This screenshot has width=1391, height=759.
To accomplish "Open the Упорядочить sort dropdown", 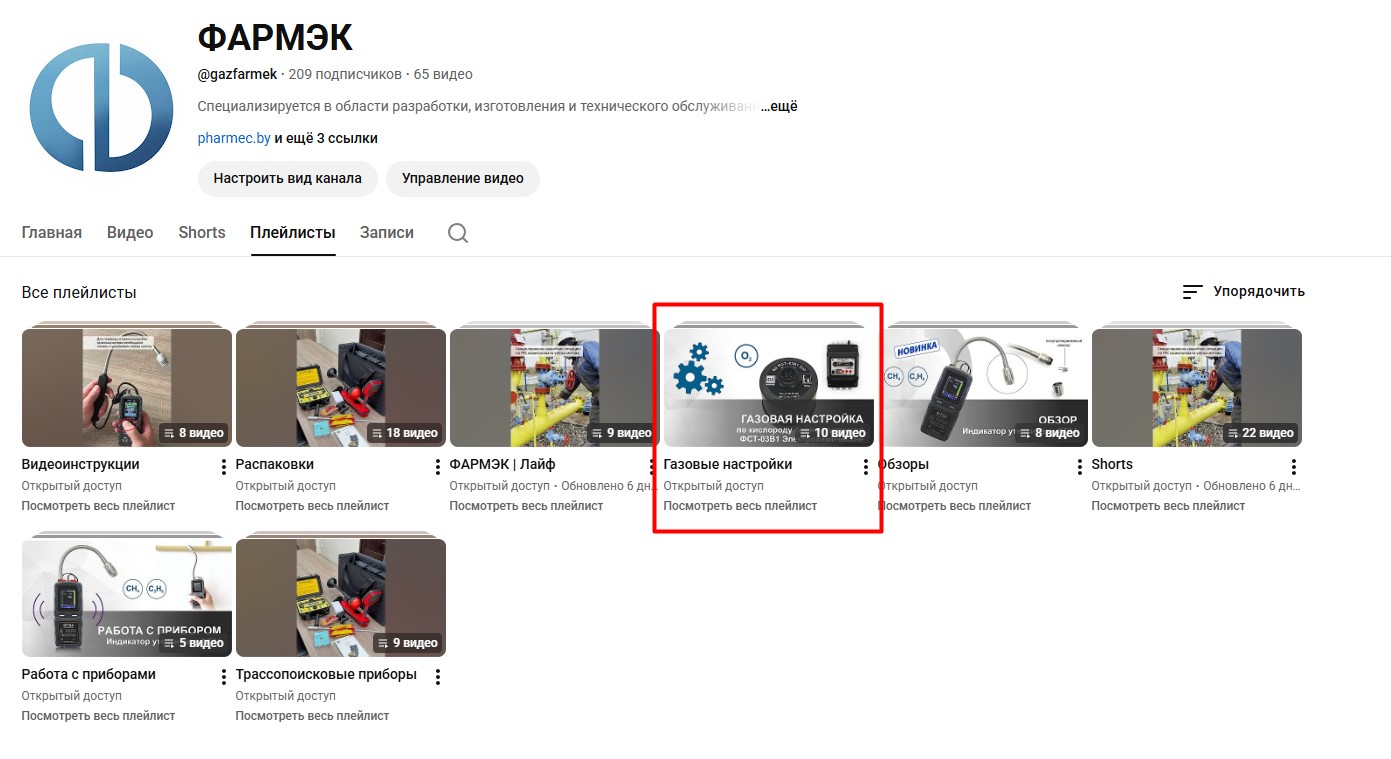I will pos(1243,292).
